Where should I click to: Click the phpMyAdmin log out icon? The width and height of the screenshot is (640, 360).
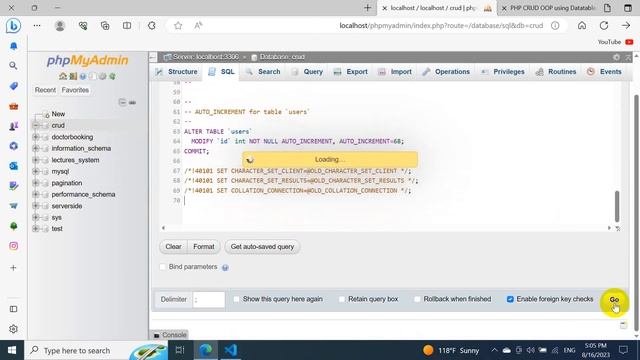73,76
